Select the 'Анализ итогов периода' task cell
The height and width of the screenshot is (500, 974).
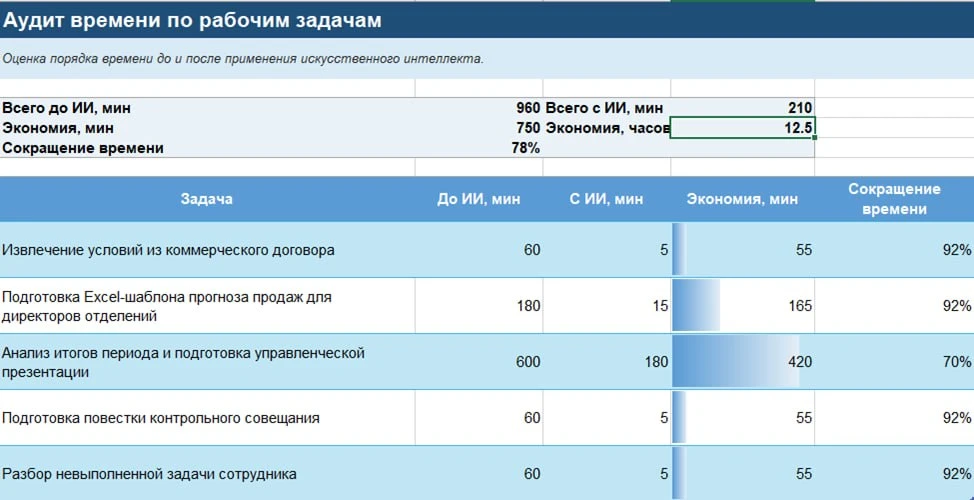click(x=207, y=361)
